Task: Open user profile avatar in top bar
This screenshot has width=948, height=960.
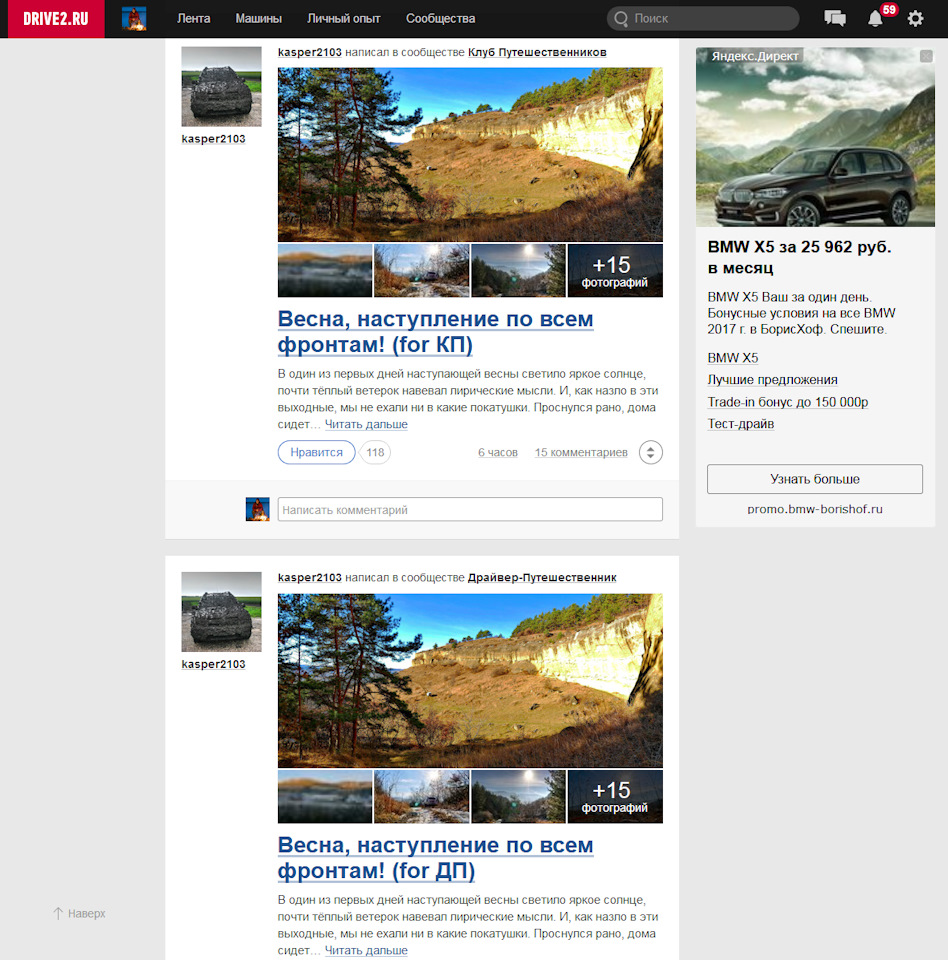Action: point(134,18)
